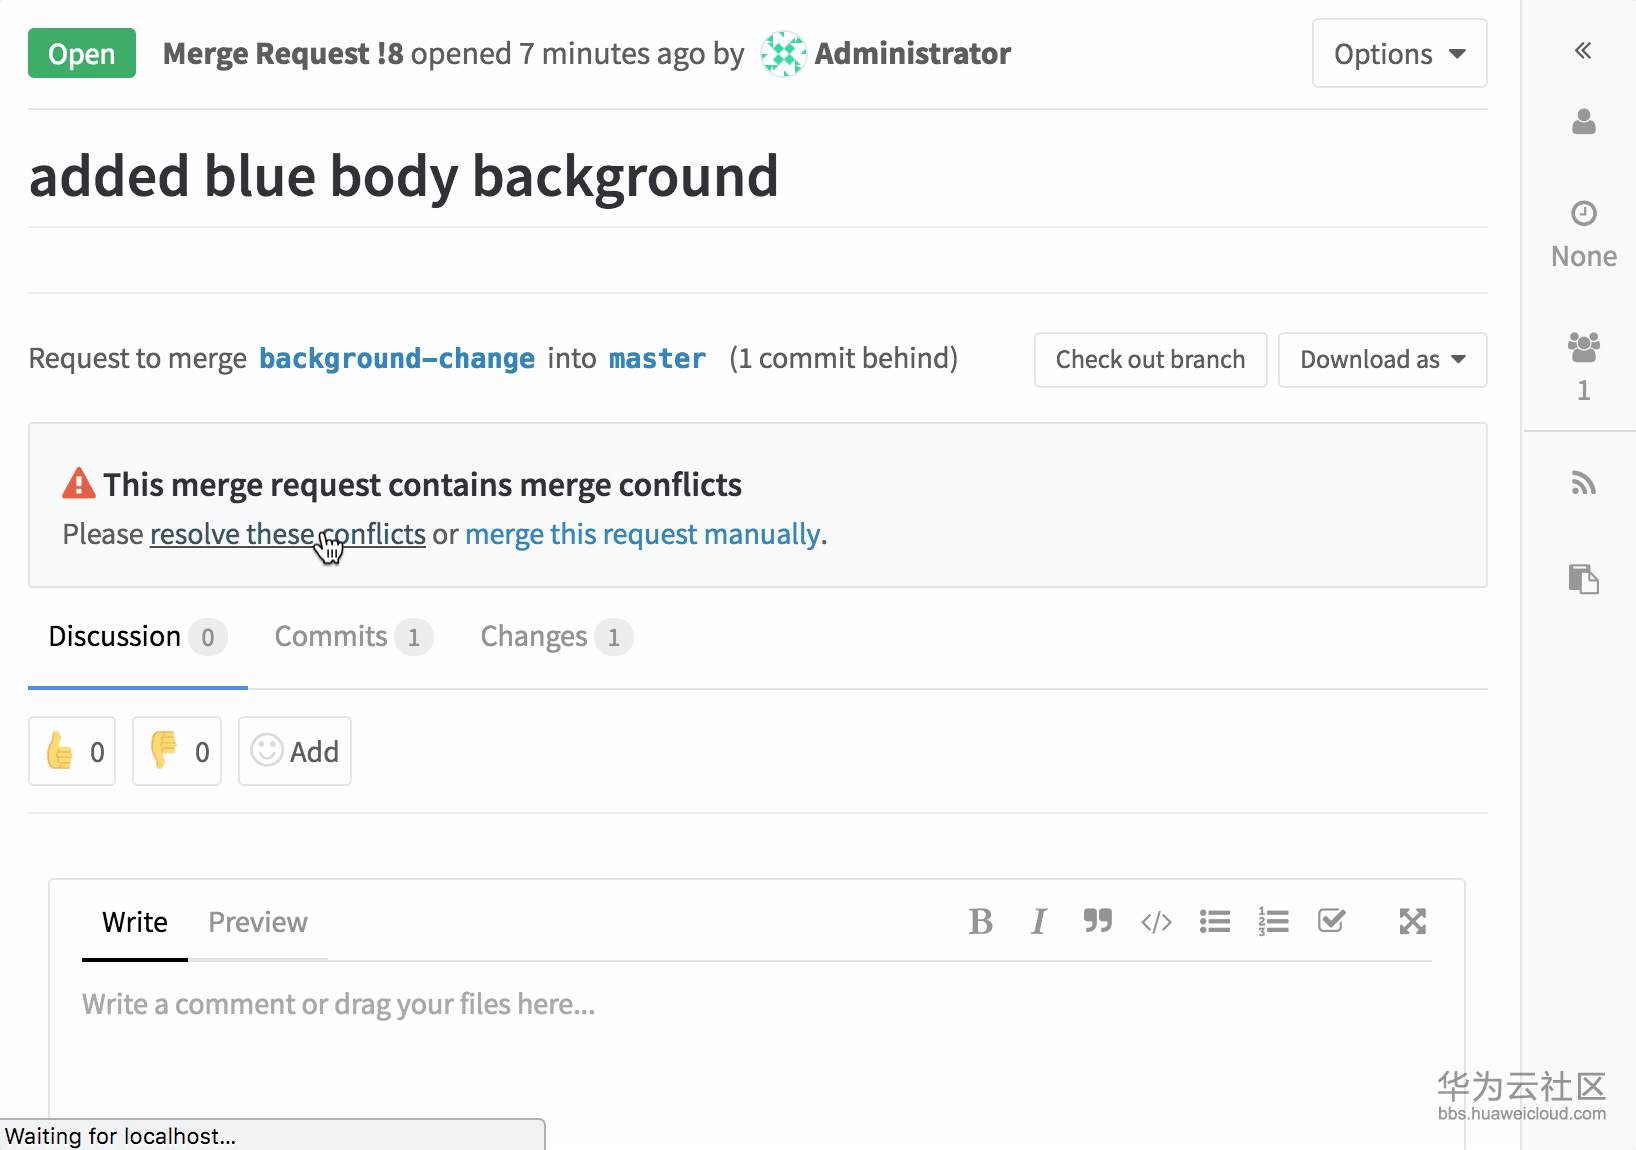The width and height of the screenshot is (1636, 1150).
Task: Open the Options dropdown
Action: point(1398,54)
